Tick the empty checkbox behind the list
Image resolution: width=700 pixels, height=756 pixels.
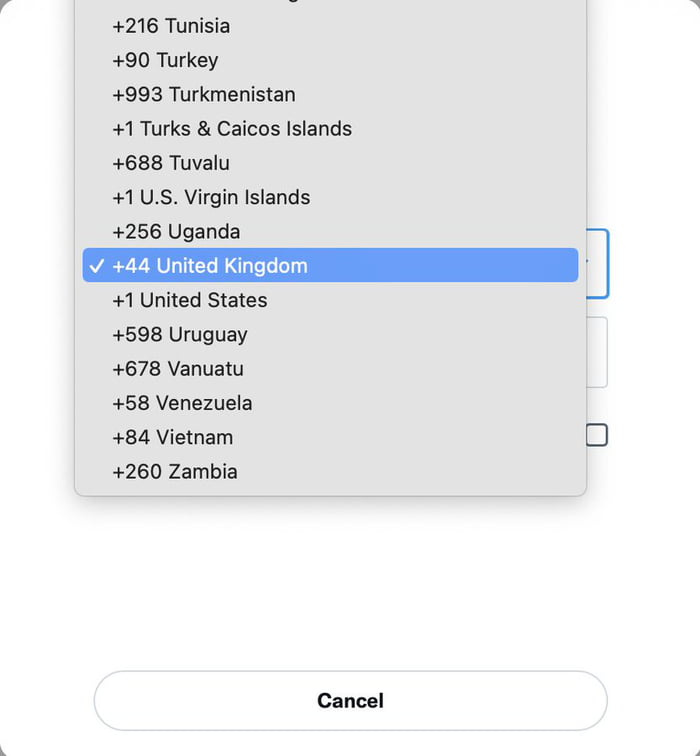[x=597, y=435]
